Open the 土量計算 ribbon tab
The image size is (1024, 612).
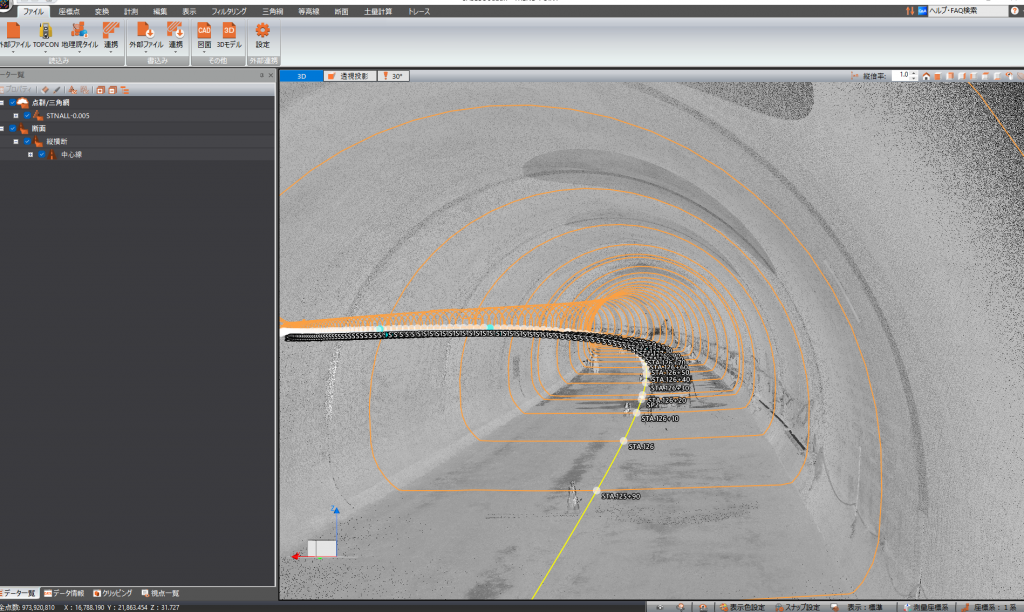pos(377,12)
